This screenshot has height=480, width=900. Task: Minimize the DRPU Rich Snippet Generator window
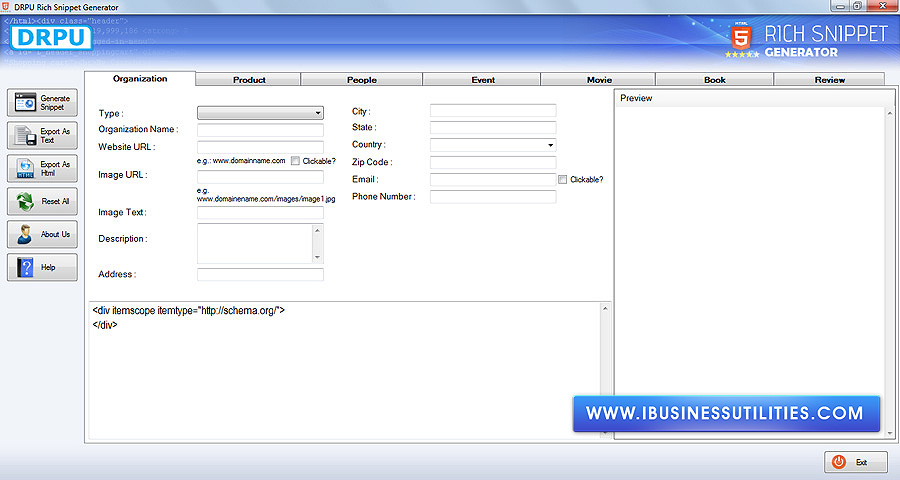[840, 6]
